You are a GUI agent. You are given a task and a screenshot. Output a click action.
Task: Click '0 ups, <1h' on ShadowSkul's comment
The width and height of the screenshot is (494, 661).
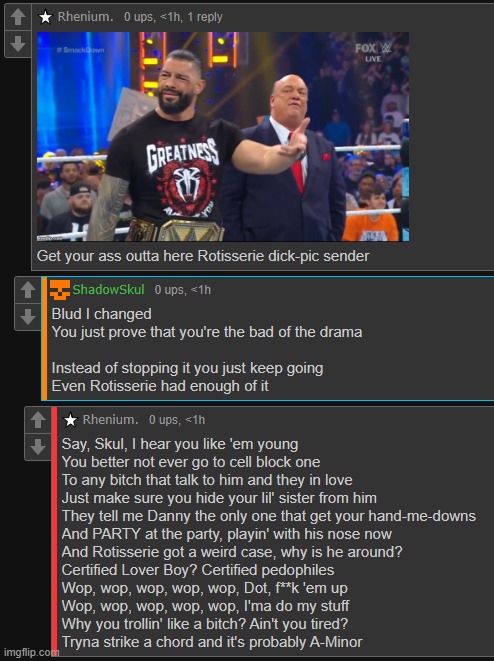click(183, 290)
